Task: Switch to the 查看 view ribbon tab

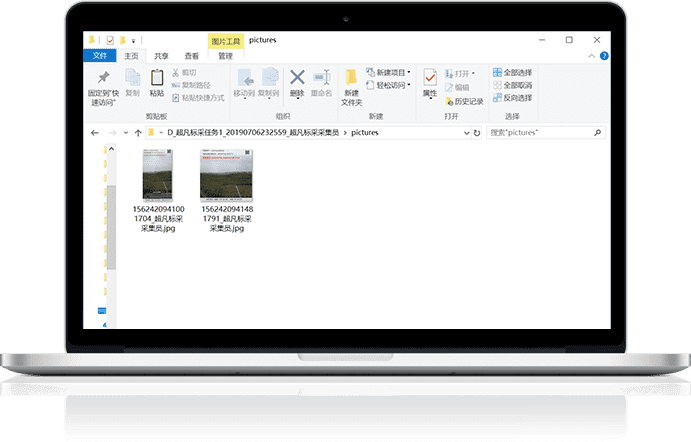Action: [x=191, y=56]
